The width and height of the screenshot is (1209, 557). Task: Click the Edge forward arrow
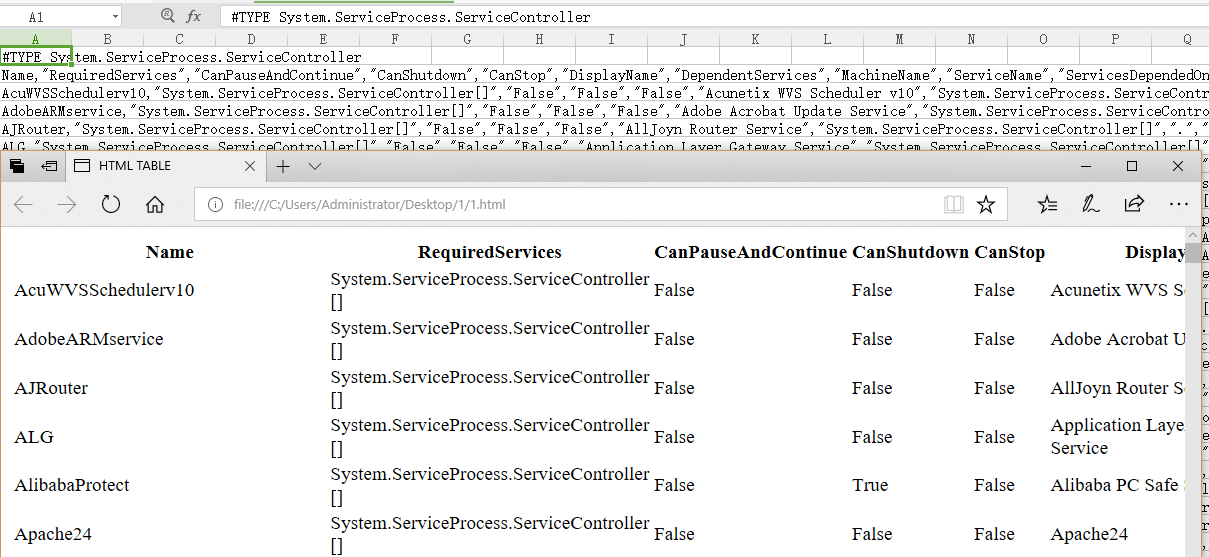[67, 204]
